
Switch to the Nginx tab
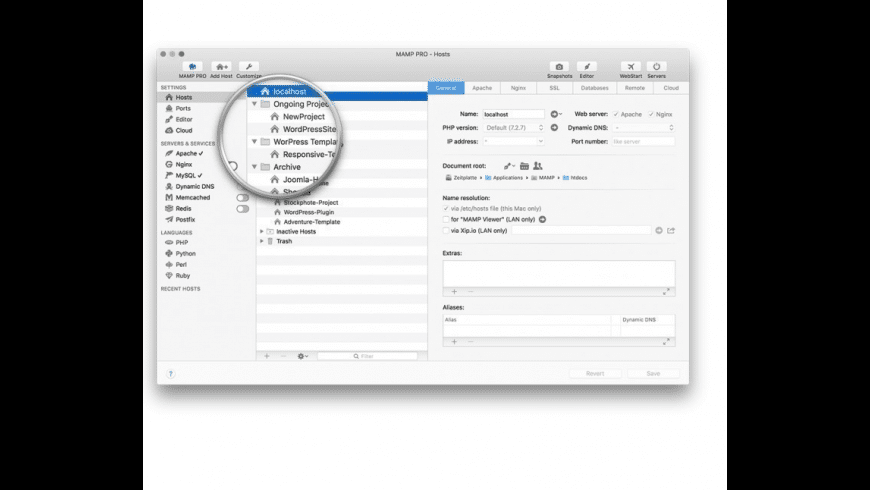pyautogui.click(x=518, y=88)
